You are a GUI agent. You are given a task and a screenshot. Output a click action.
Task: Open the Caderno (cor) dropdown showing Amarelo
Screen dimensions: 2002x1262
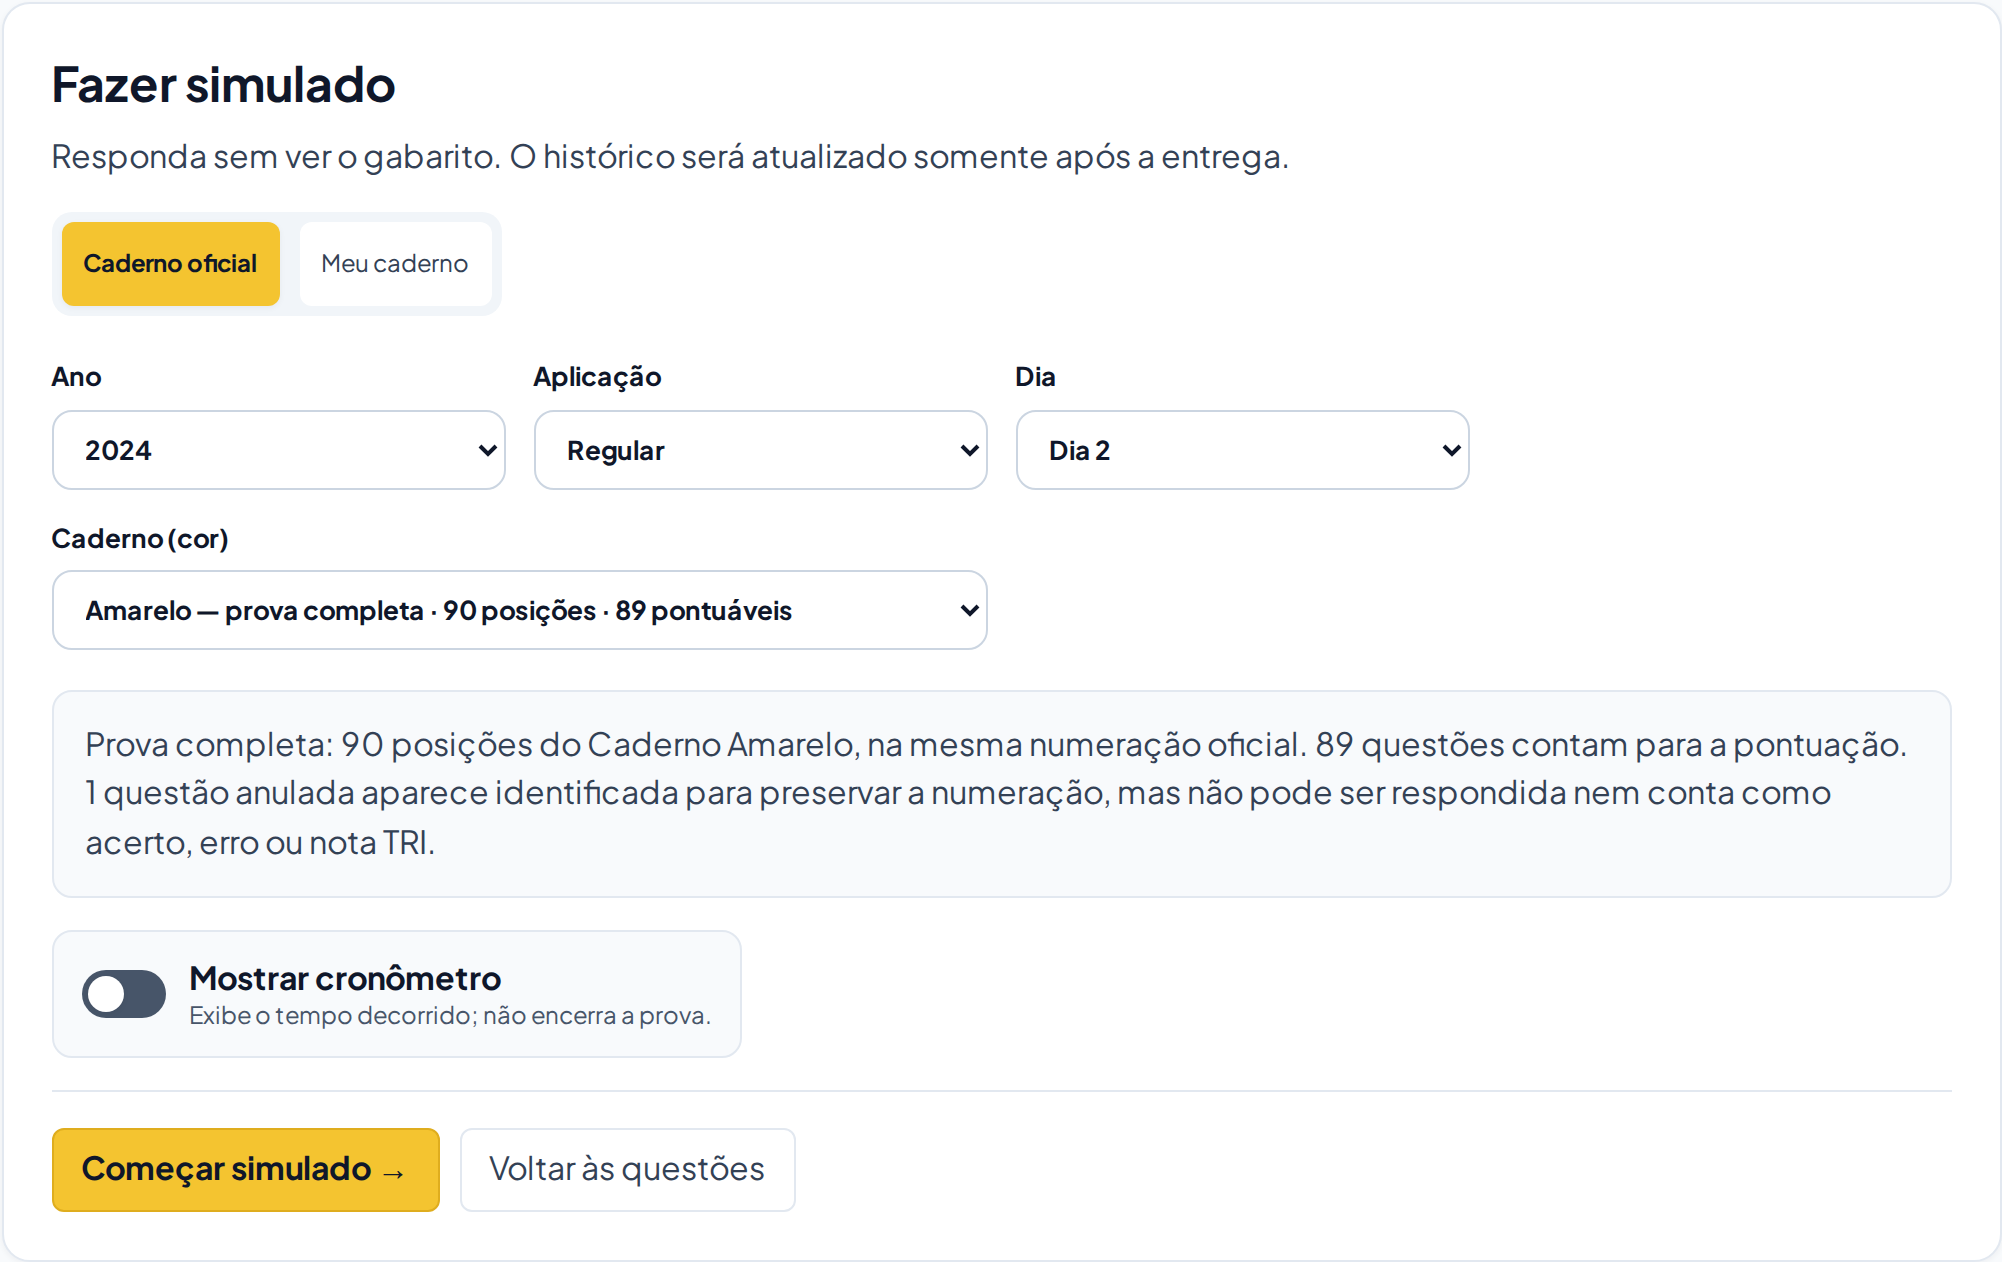point(520,610)
